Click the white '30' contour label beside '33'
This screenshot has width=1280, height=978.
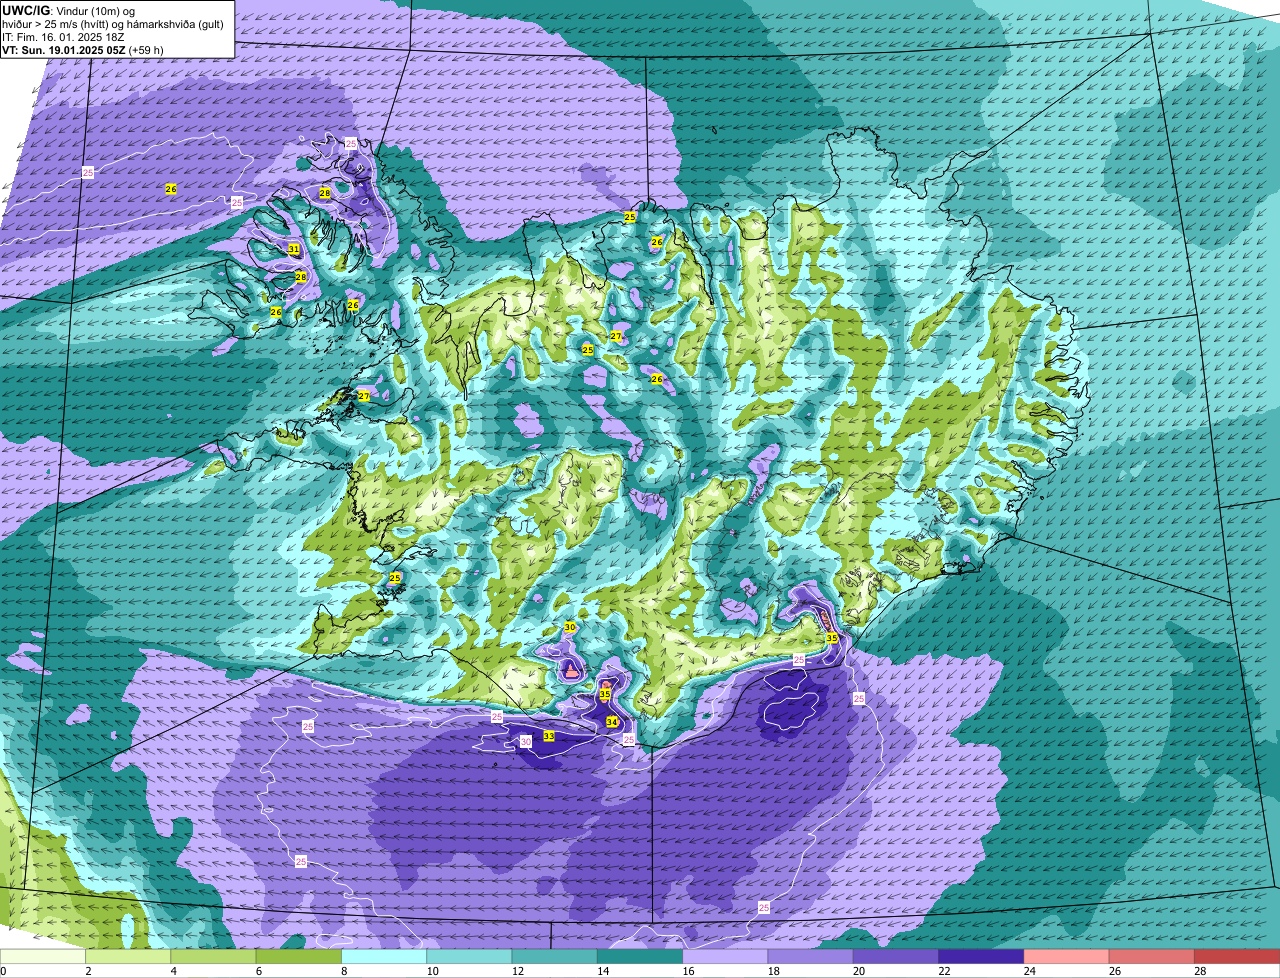pos(526,741)
